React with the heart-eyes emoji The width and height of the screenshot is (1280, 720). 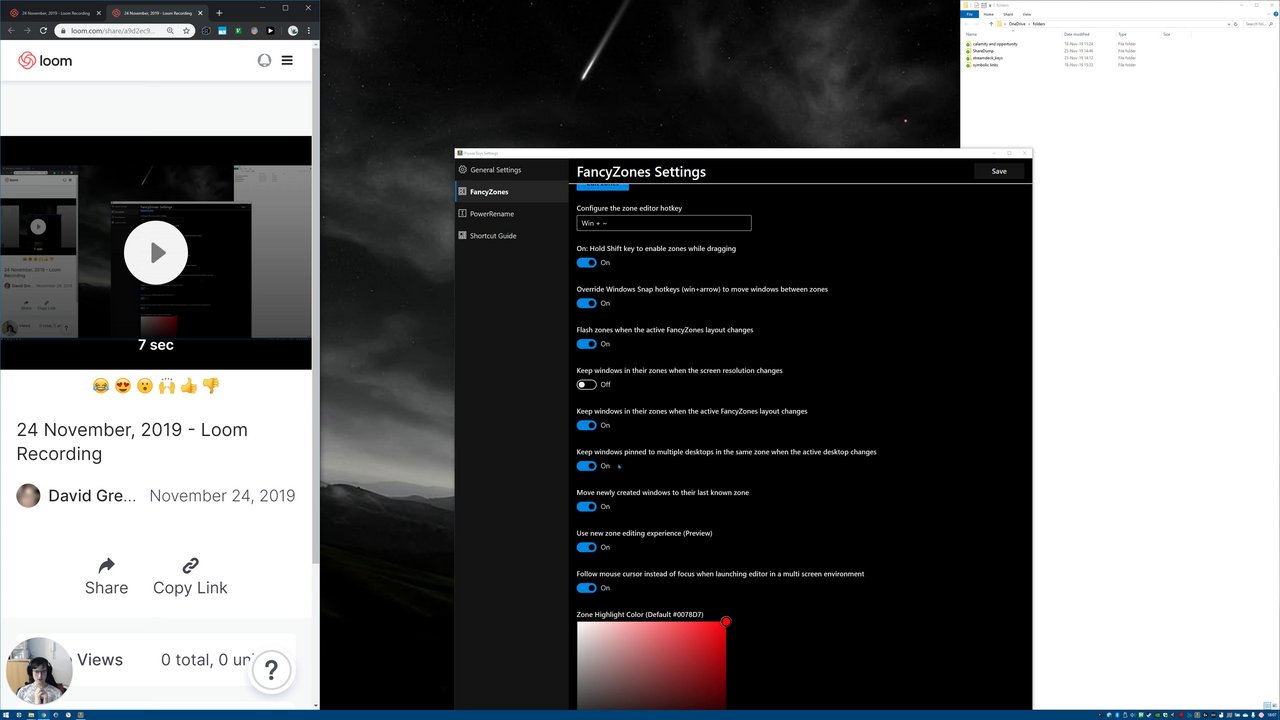pos(123,386)
